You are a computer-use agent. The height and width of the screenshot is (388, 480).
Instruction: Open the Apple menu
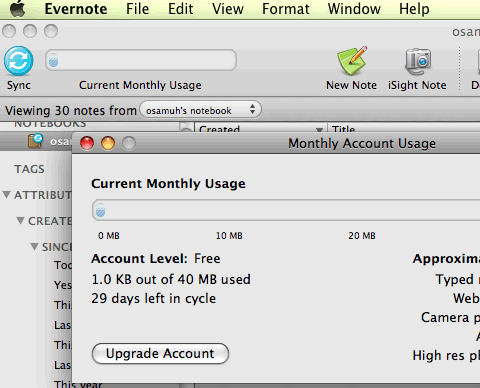[17, 9]
